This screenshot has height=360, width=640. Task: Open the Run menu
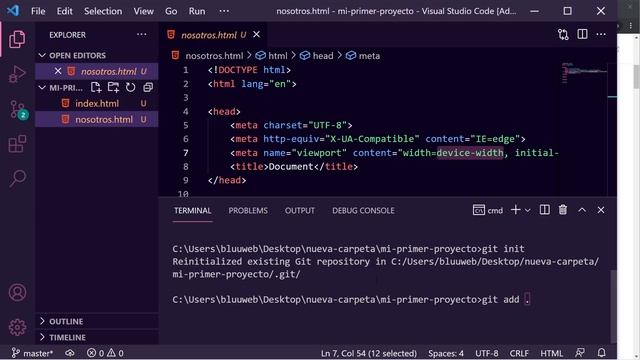197,11
